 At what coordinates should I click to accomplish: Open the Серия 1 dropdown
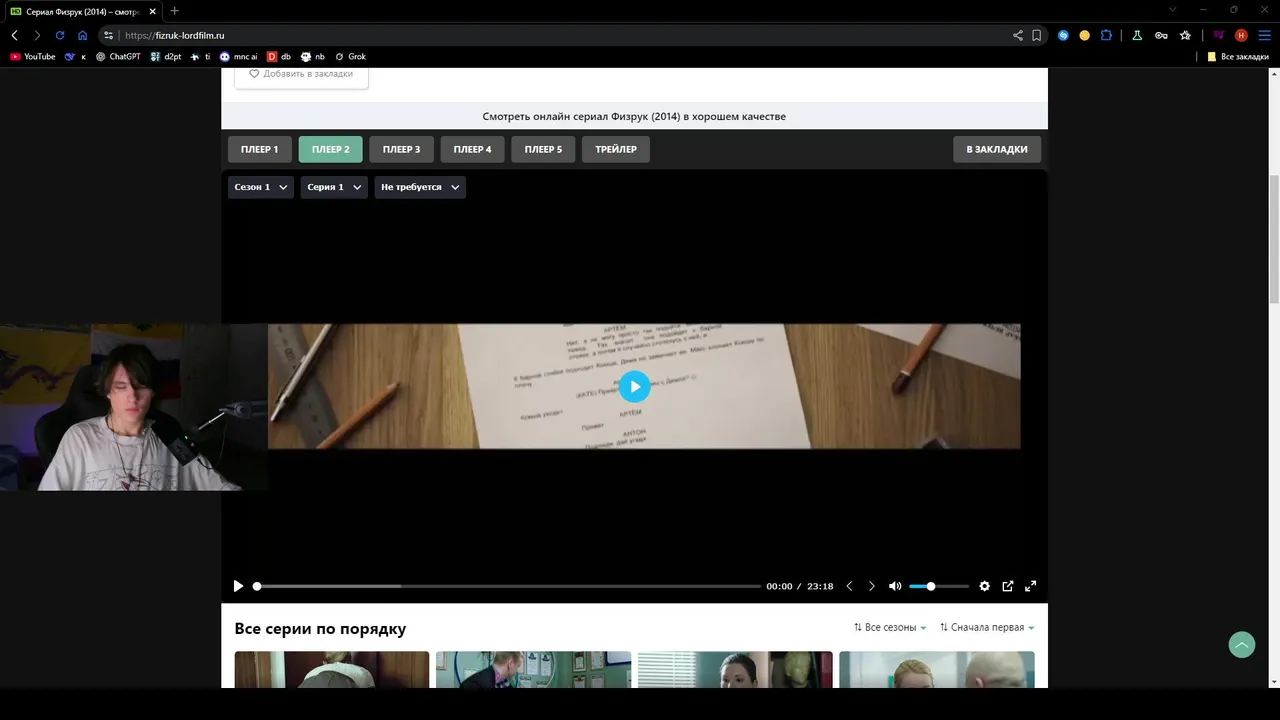click(334, 187)
